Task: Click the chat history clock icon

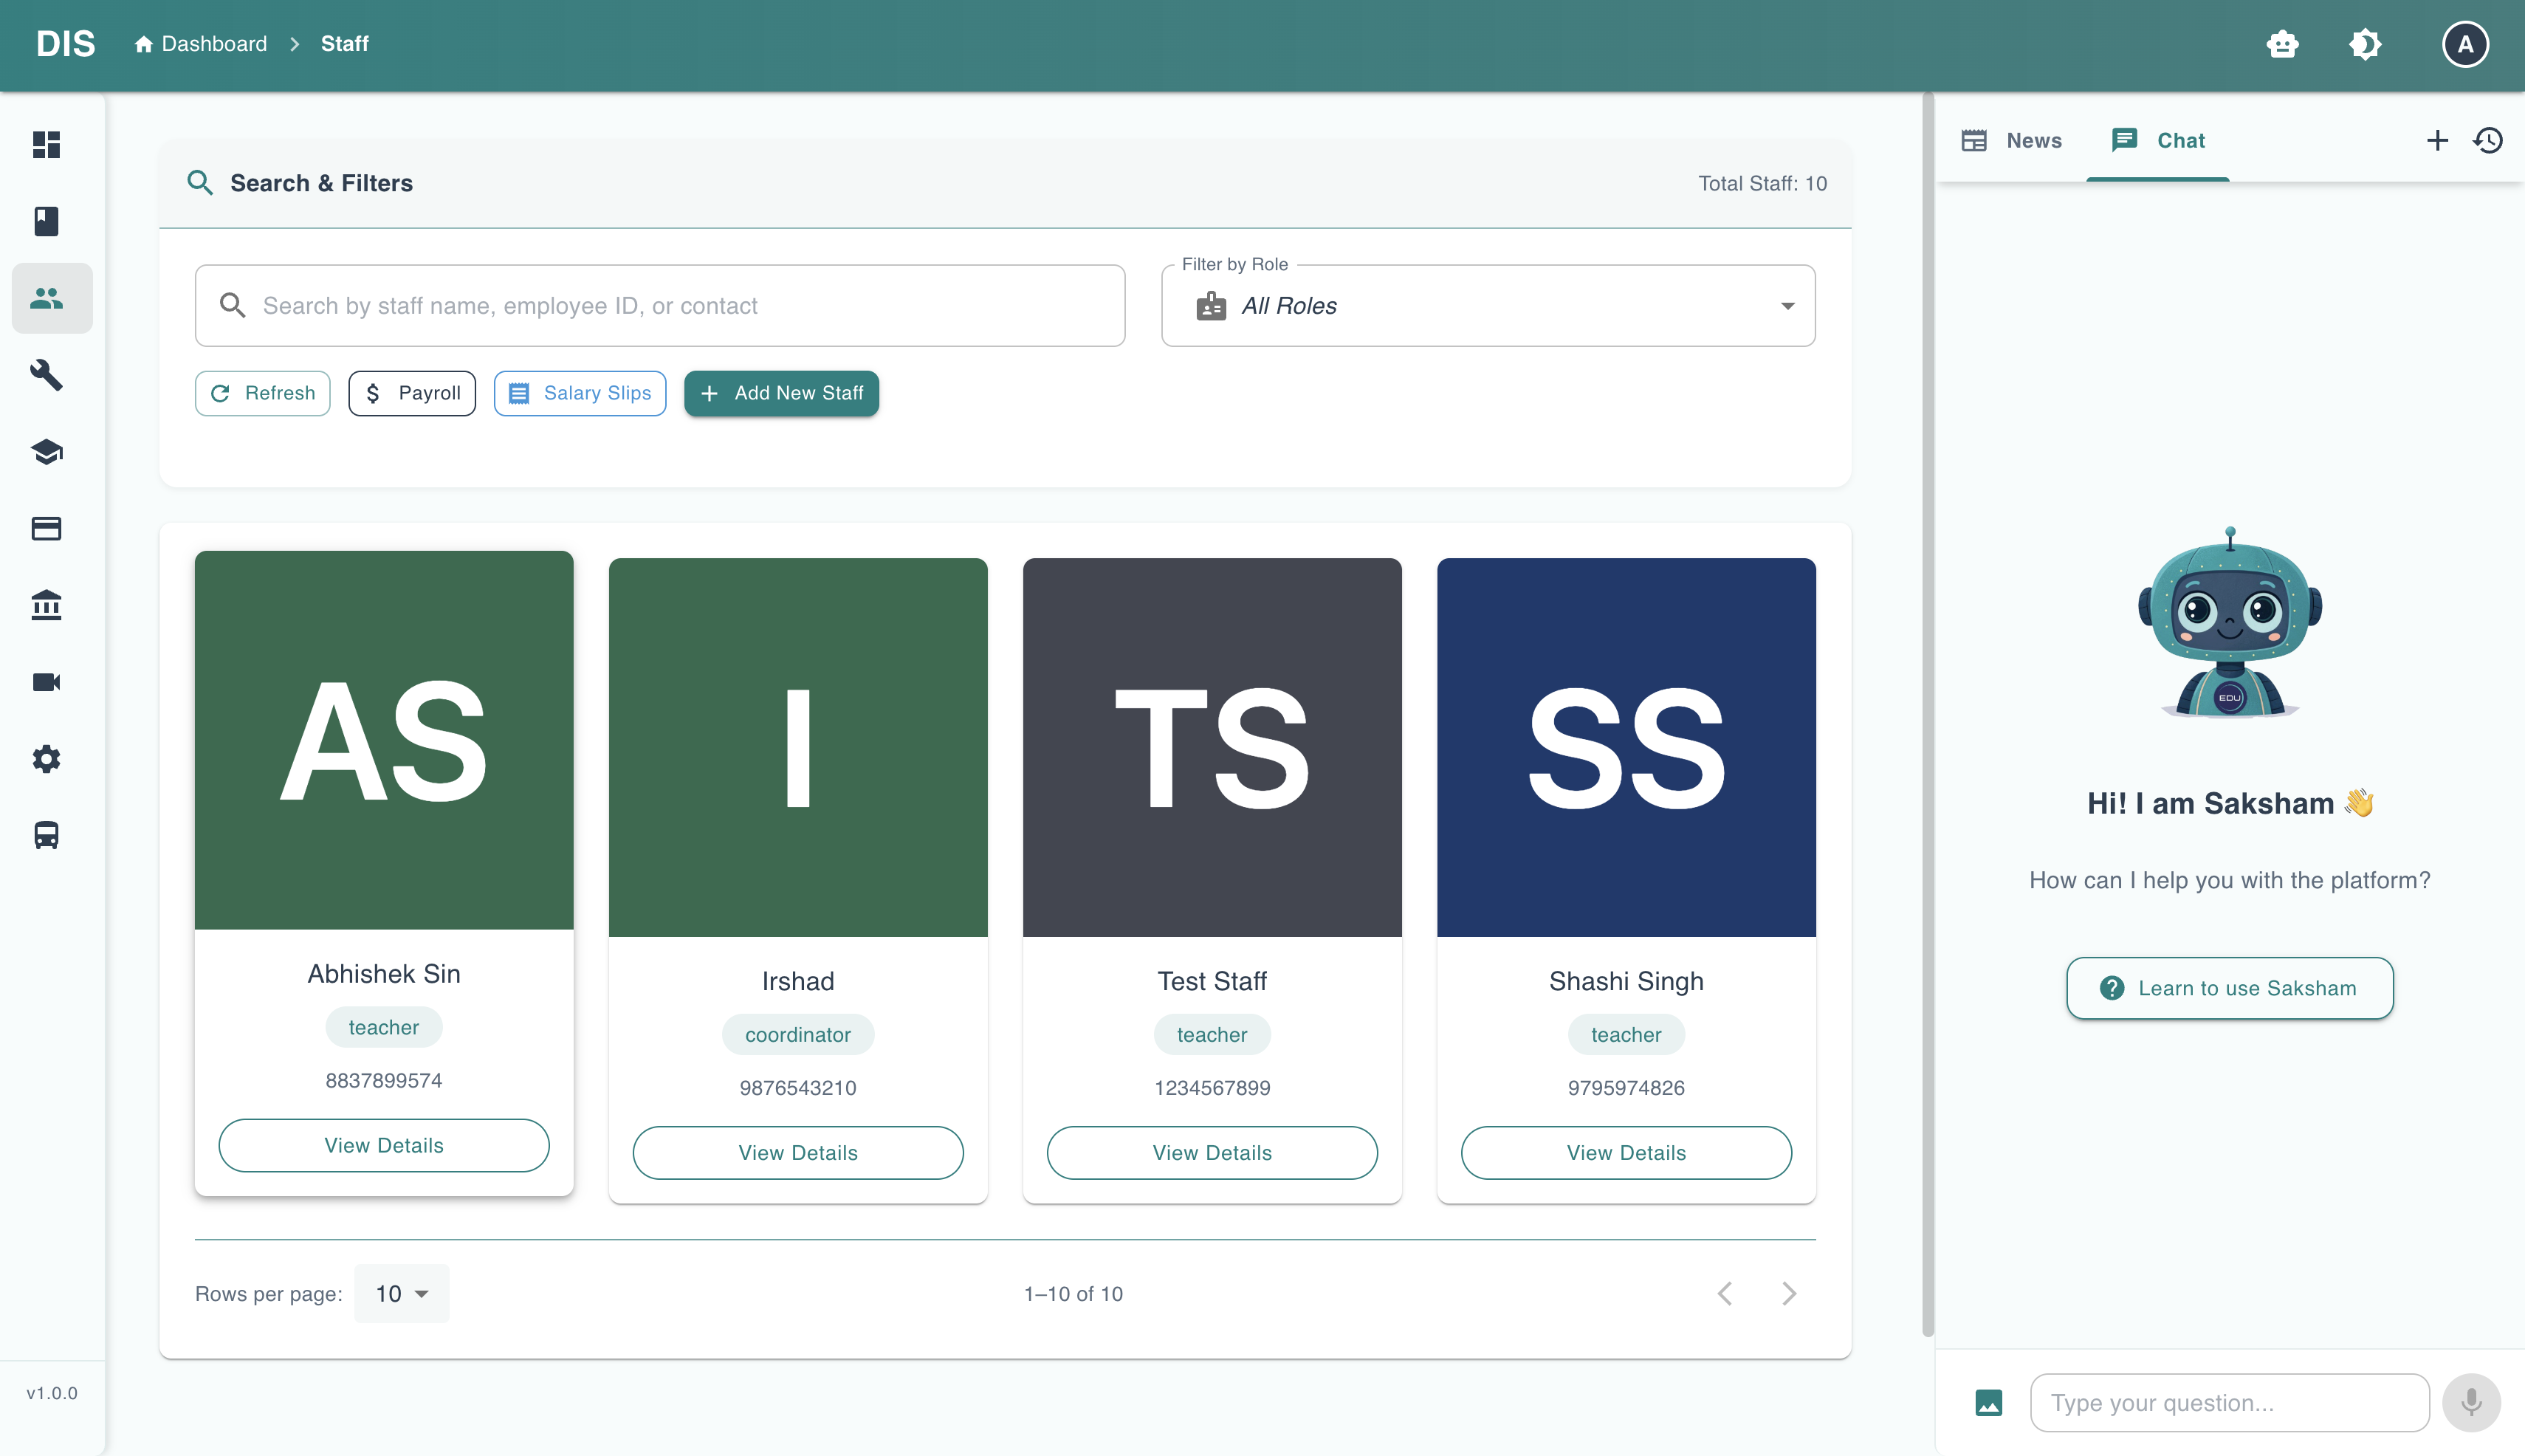Action: [2488, 140]
